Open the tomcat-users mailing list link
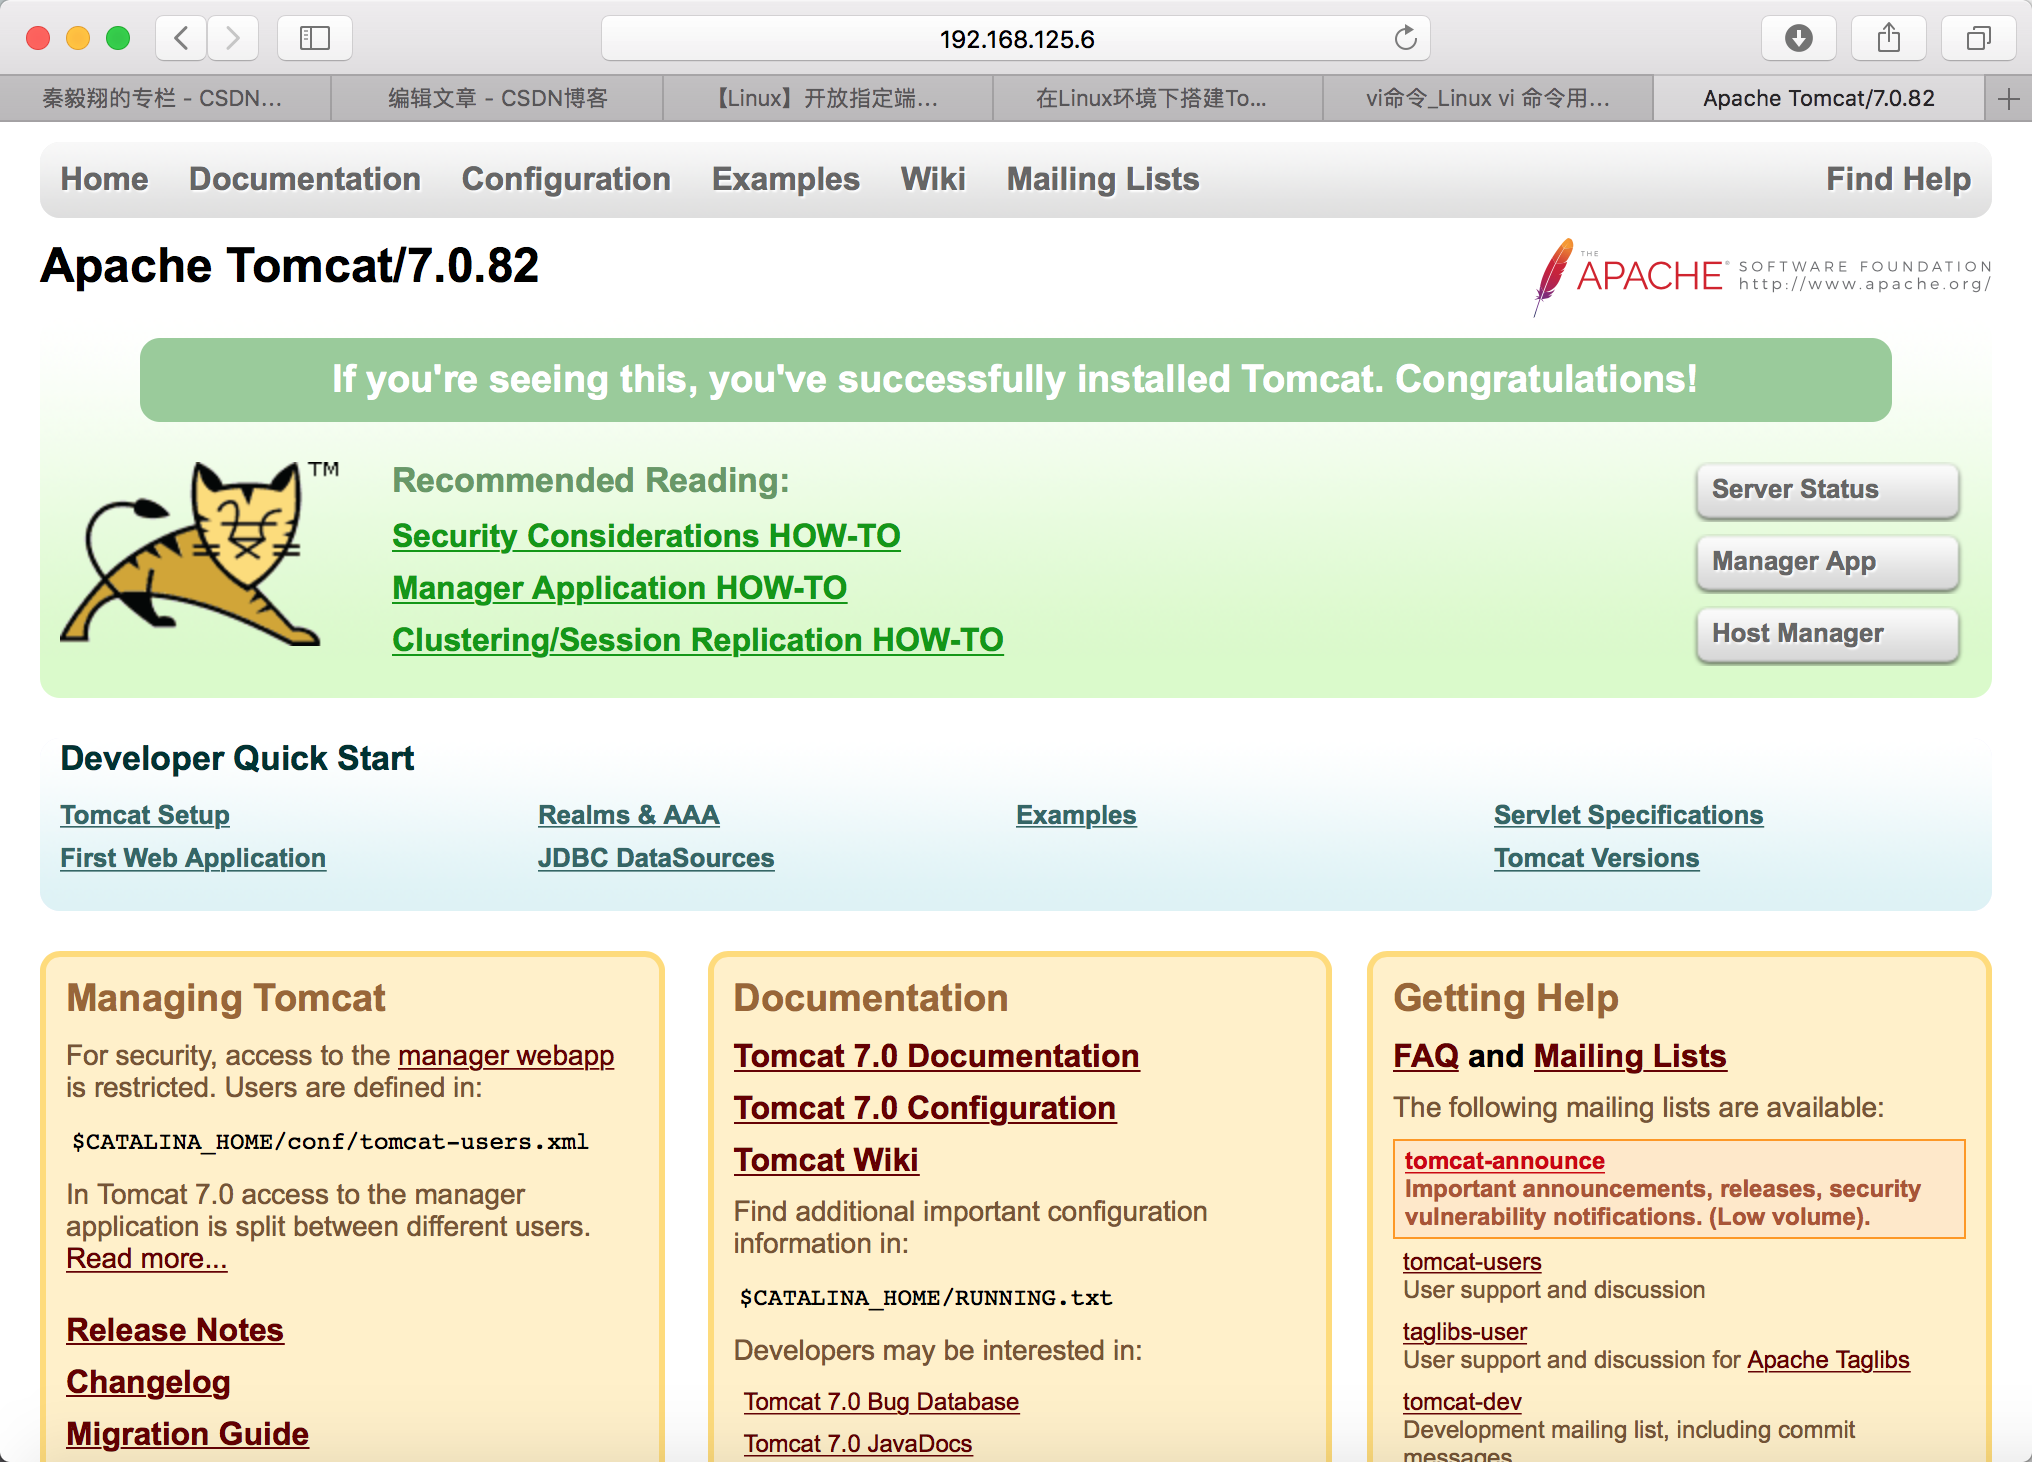The height and width of the screenshot is (1462, 2032). (1472, 1262)
